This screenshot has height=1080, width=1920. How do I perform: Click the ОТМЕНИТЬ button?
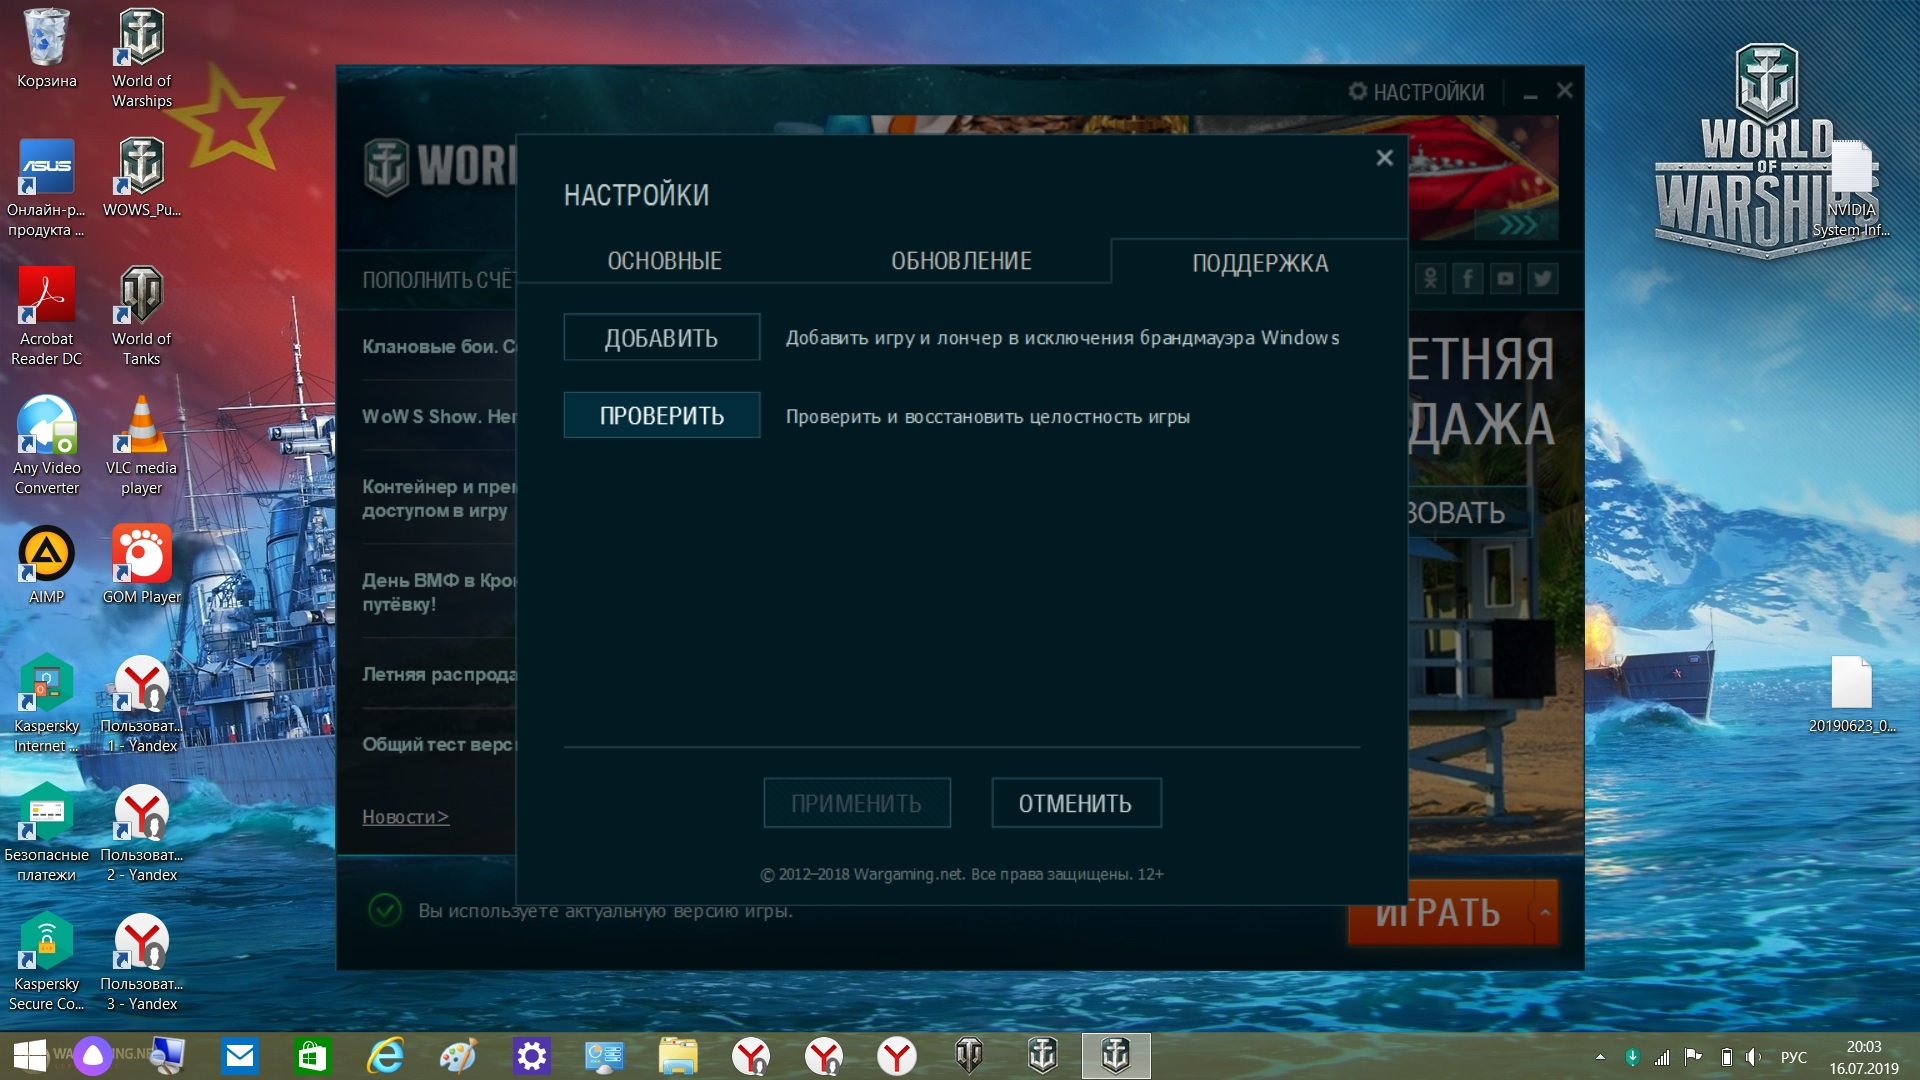tap(1076, 804)
